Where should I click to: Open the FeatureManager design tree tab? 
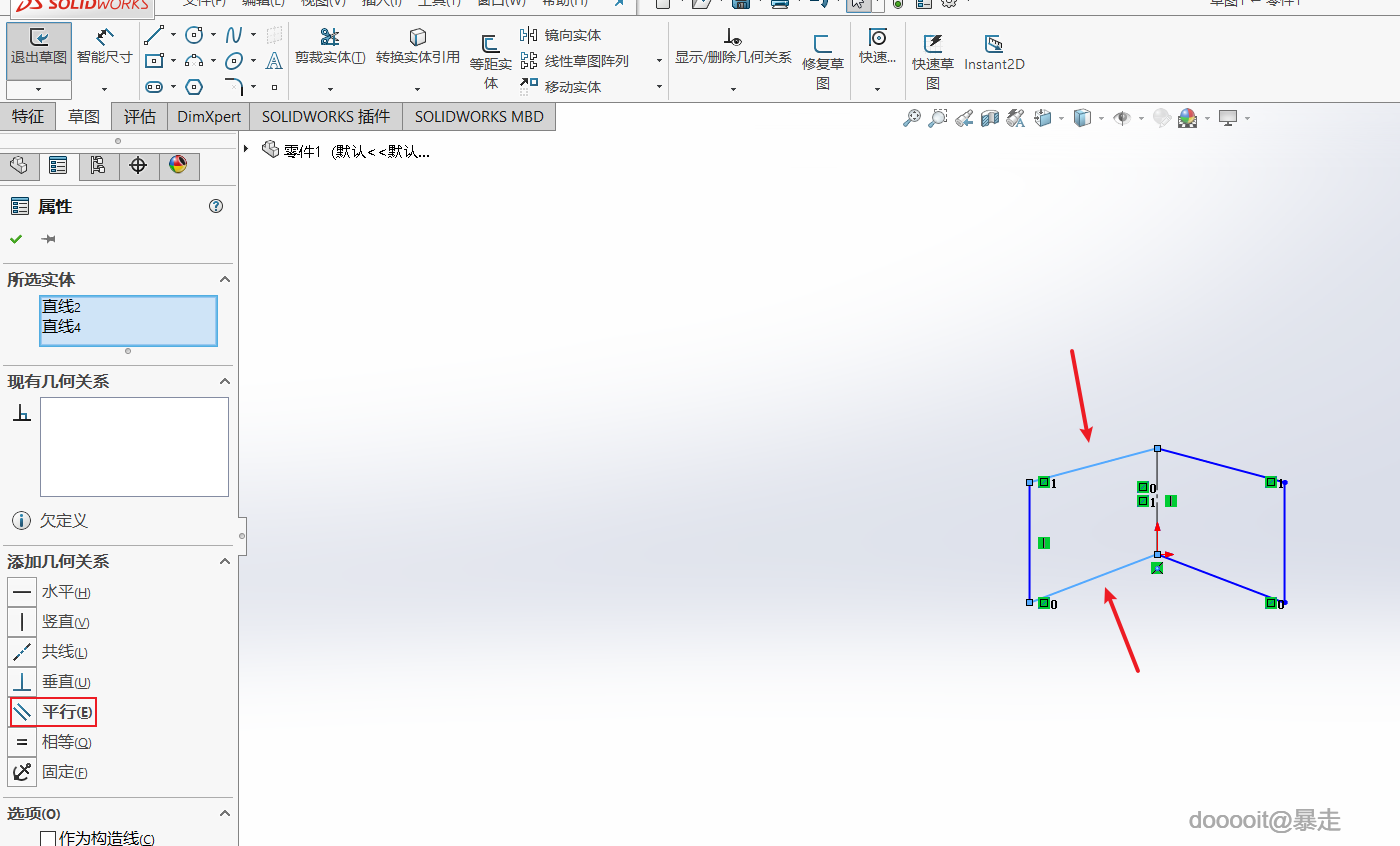(x=19, y=166)
